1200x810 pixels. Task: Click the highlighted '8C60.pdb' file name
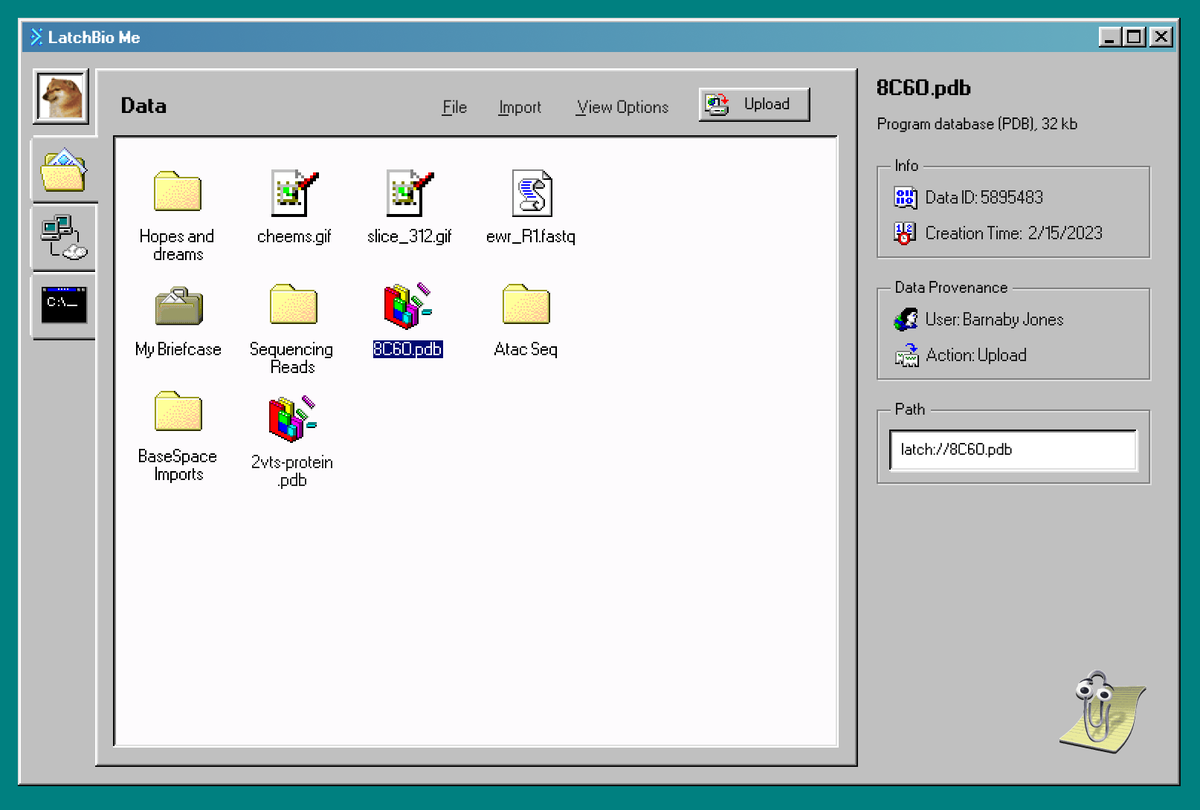click(407, 349)
